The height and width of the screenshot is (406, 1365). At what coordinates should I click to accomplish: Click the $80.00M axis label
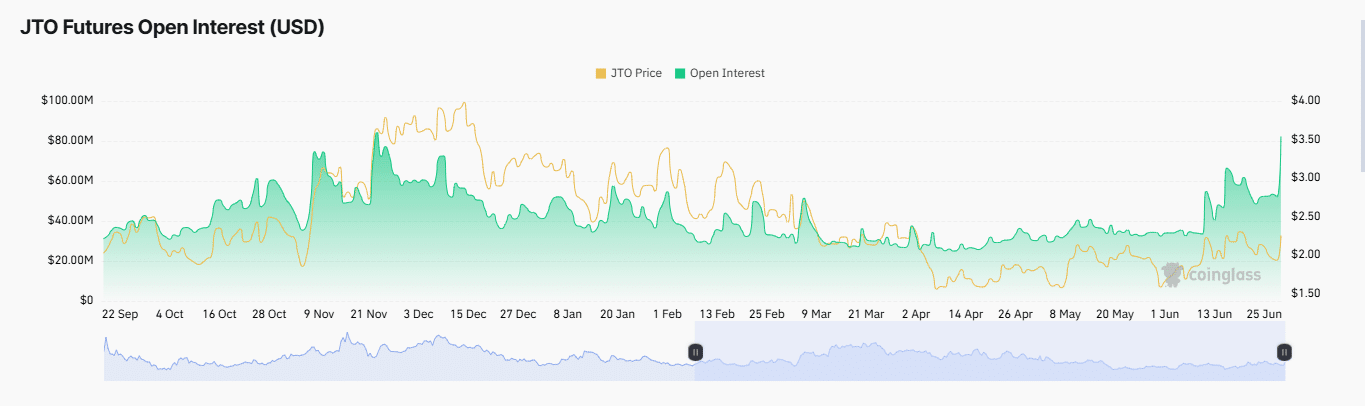[70, 140]
